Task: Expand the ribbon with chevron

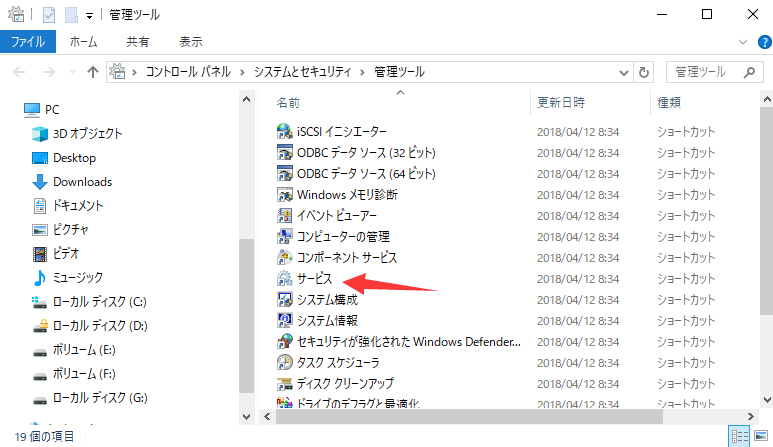Action: pyautogui.click(x=743, y=42)
